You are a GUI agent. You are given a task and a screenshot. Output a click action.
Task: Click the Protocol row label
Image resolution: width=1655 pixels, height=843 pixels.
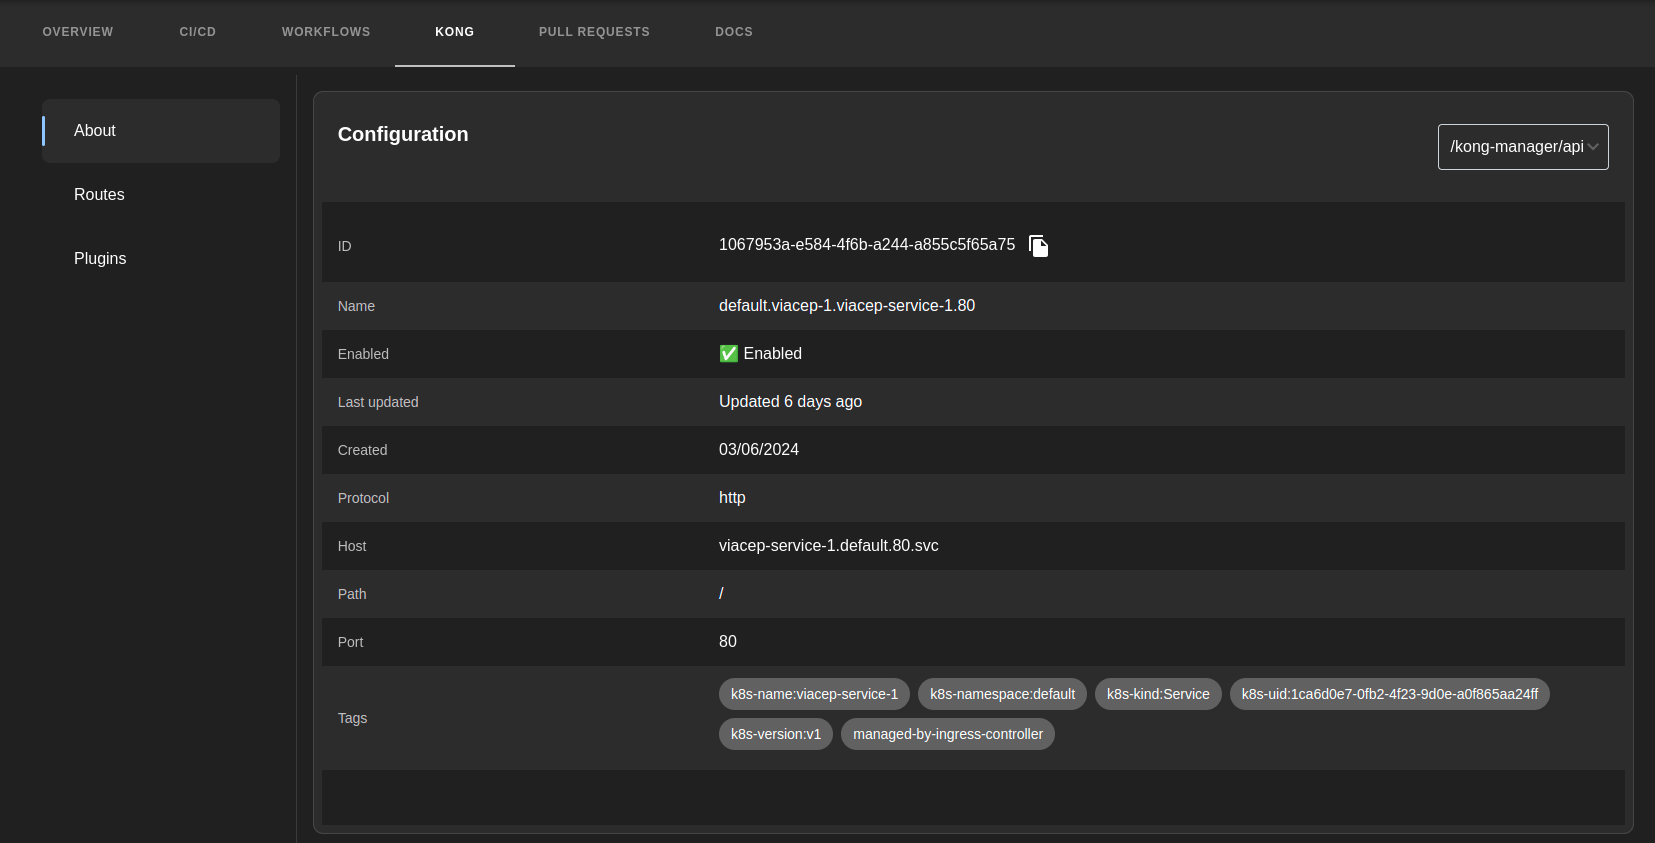pyautogui.click(x=363, y=498)
